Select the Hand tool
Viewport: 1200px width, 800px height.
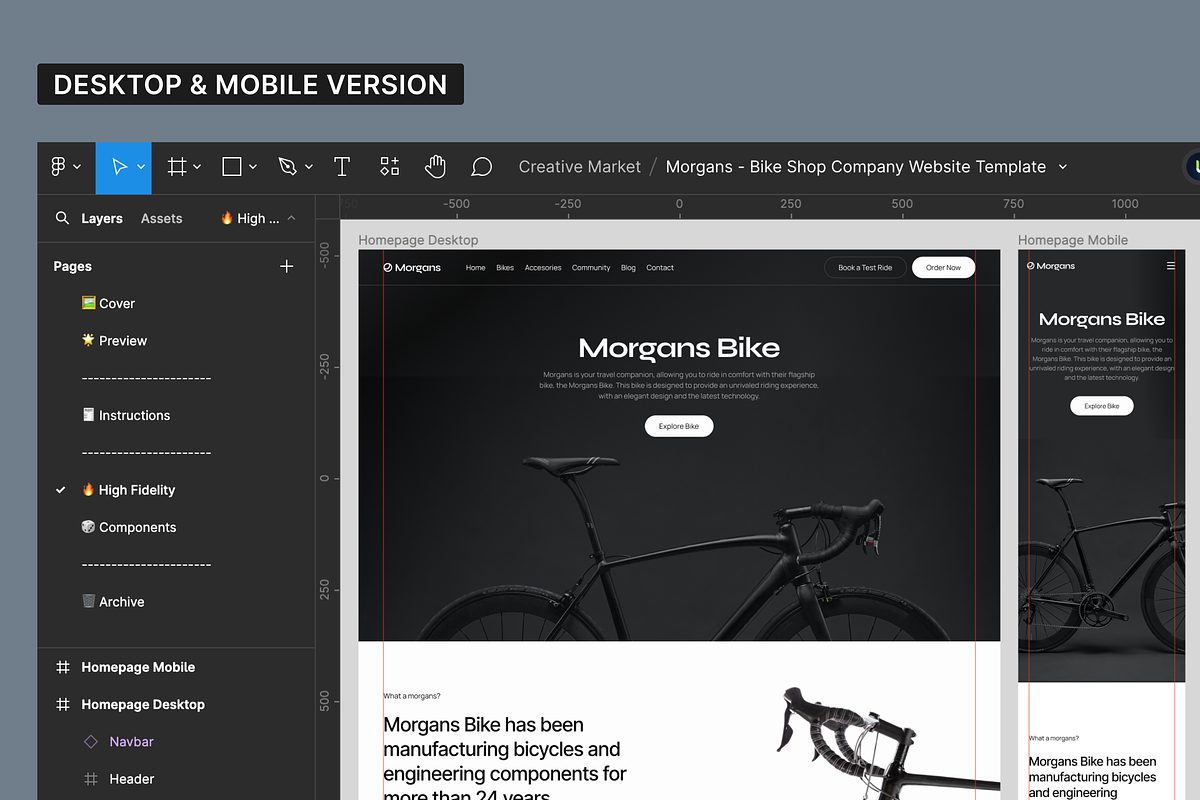(435, 167)
